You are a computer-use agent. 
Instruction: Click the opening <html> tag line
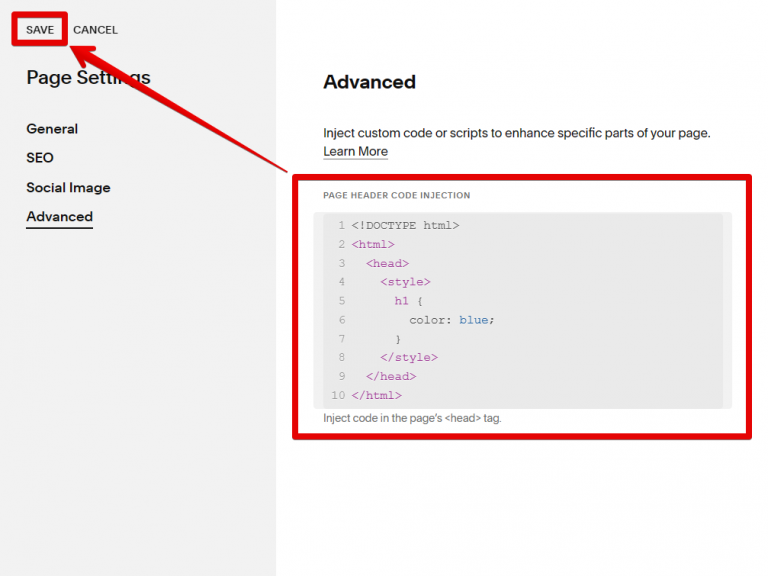point(373,245)
